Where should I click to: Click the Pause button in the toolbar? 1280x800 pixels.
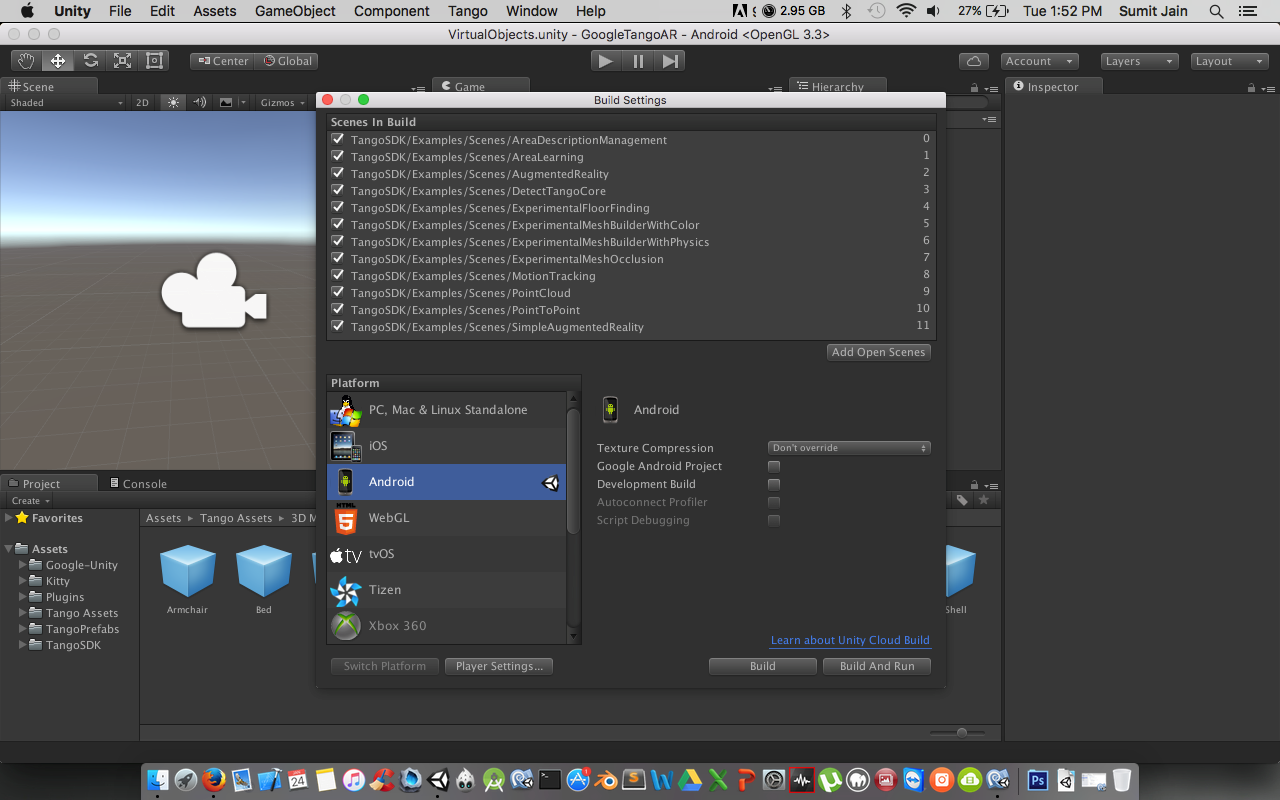pyautogui.click(x=638, y=61)
